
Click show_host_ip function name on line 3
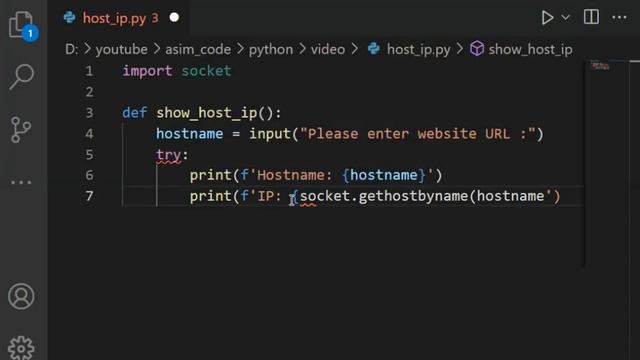point(207,113)
